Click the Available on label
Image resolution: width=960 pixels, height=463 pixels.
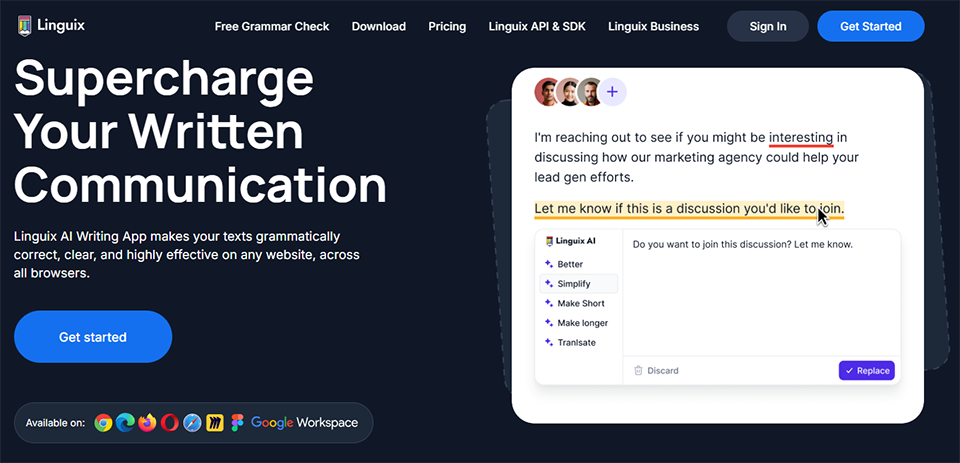point(55,423)
